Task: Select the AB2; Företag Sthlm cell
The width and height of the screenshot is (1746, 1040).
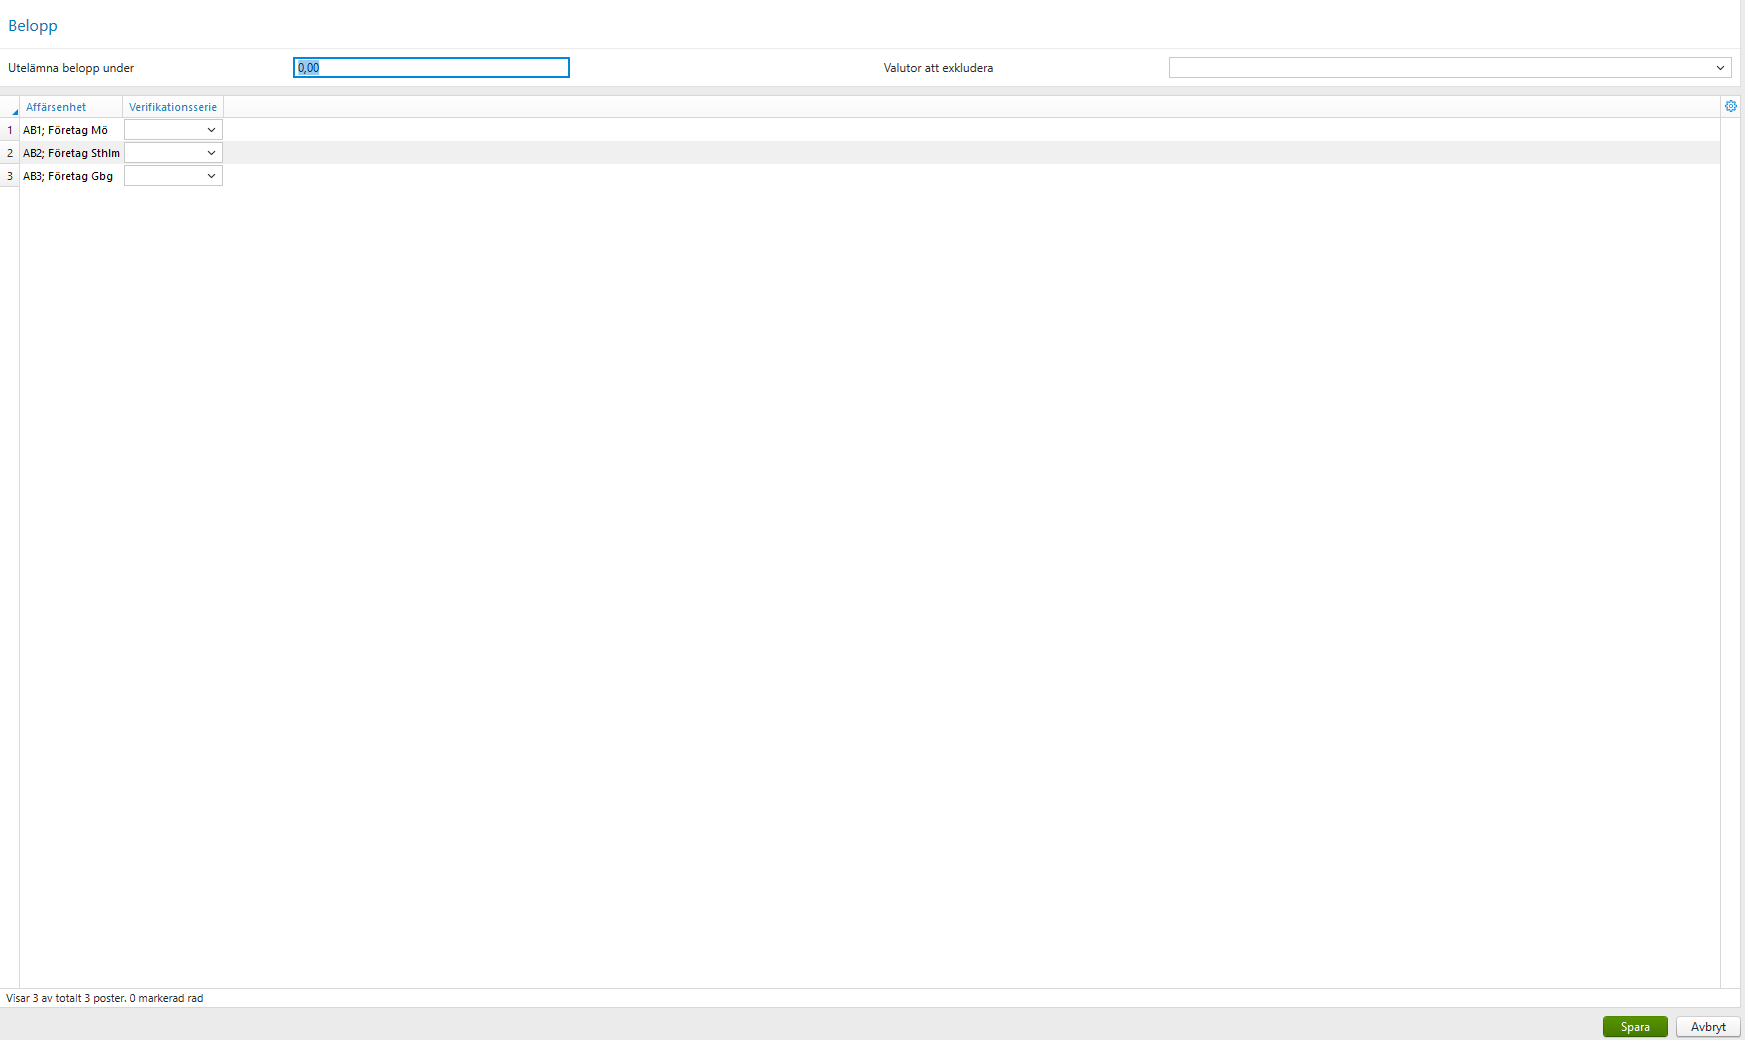Action: [71, 152]
